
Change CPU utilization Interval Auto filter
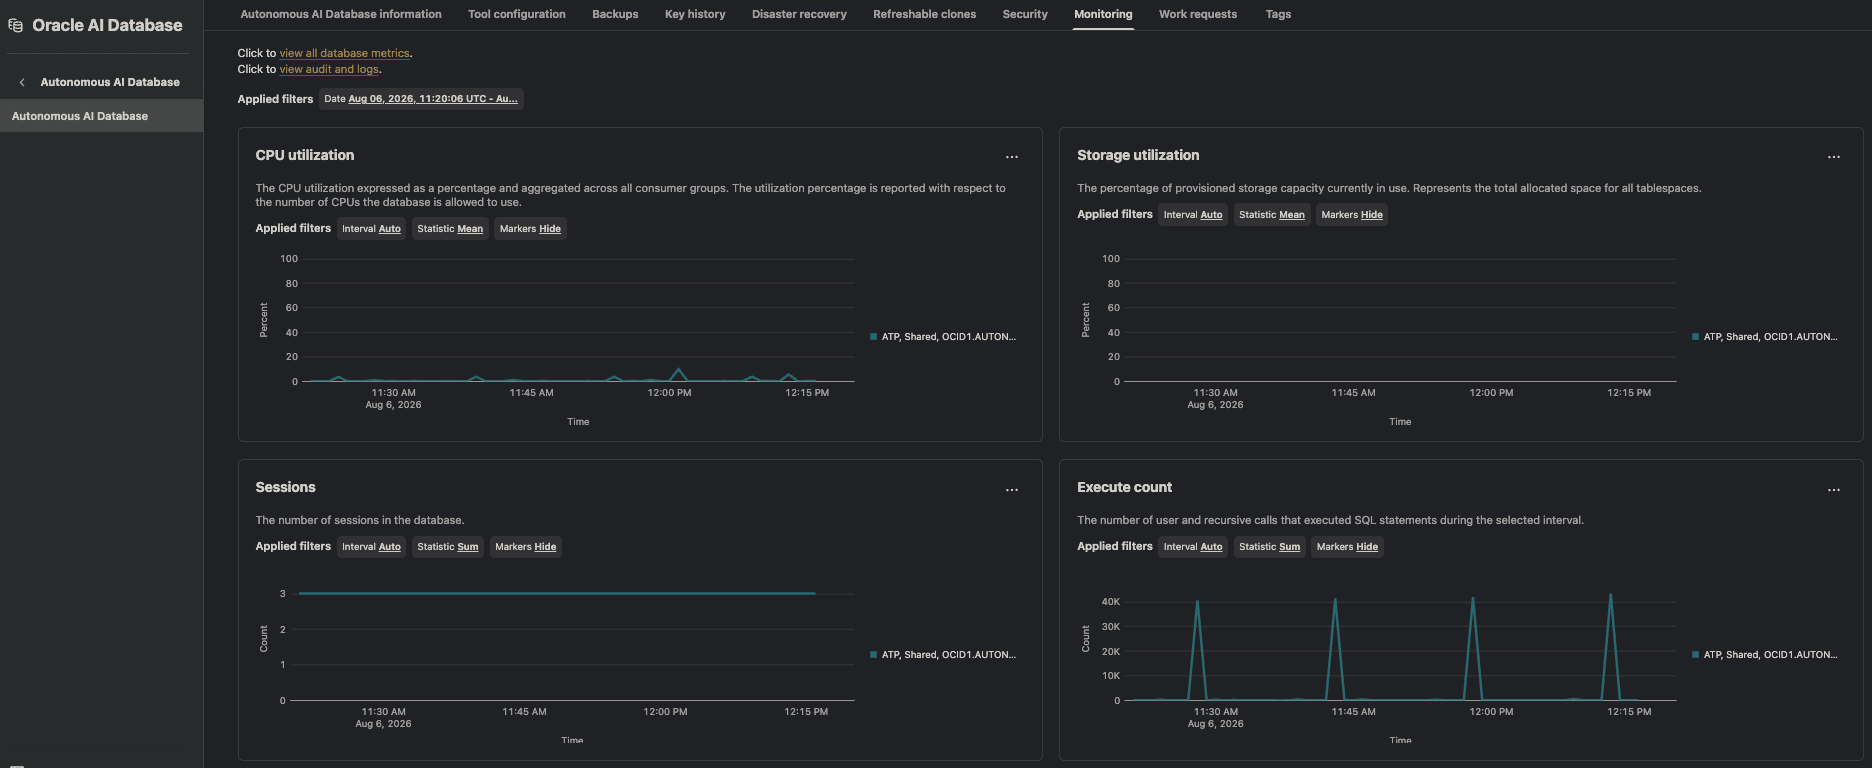point(371,229)
